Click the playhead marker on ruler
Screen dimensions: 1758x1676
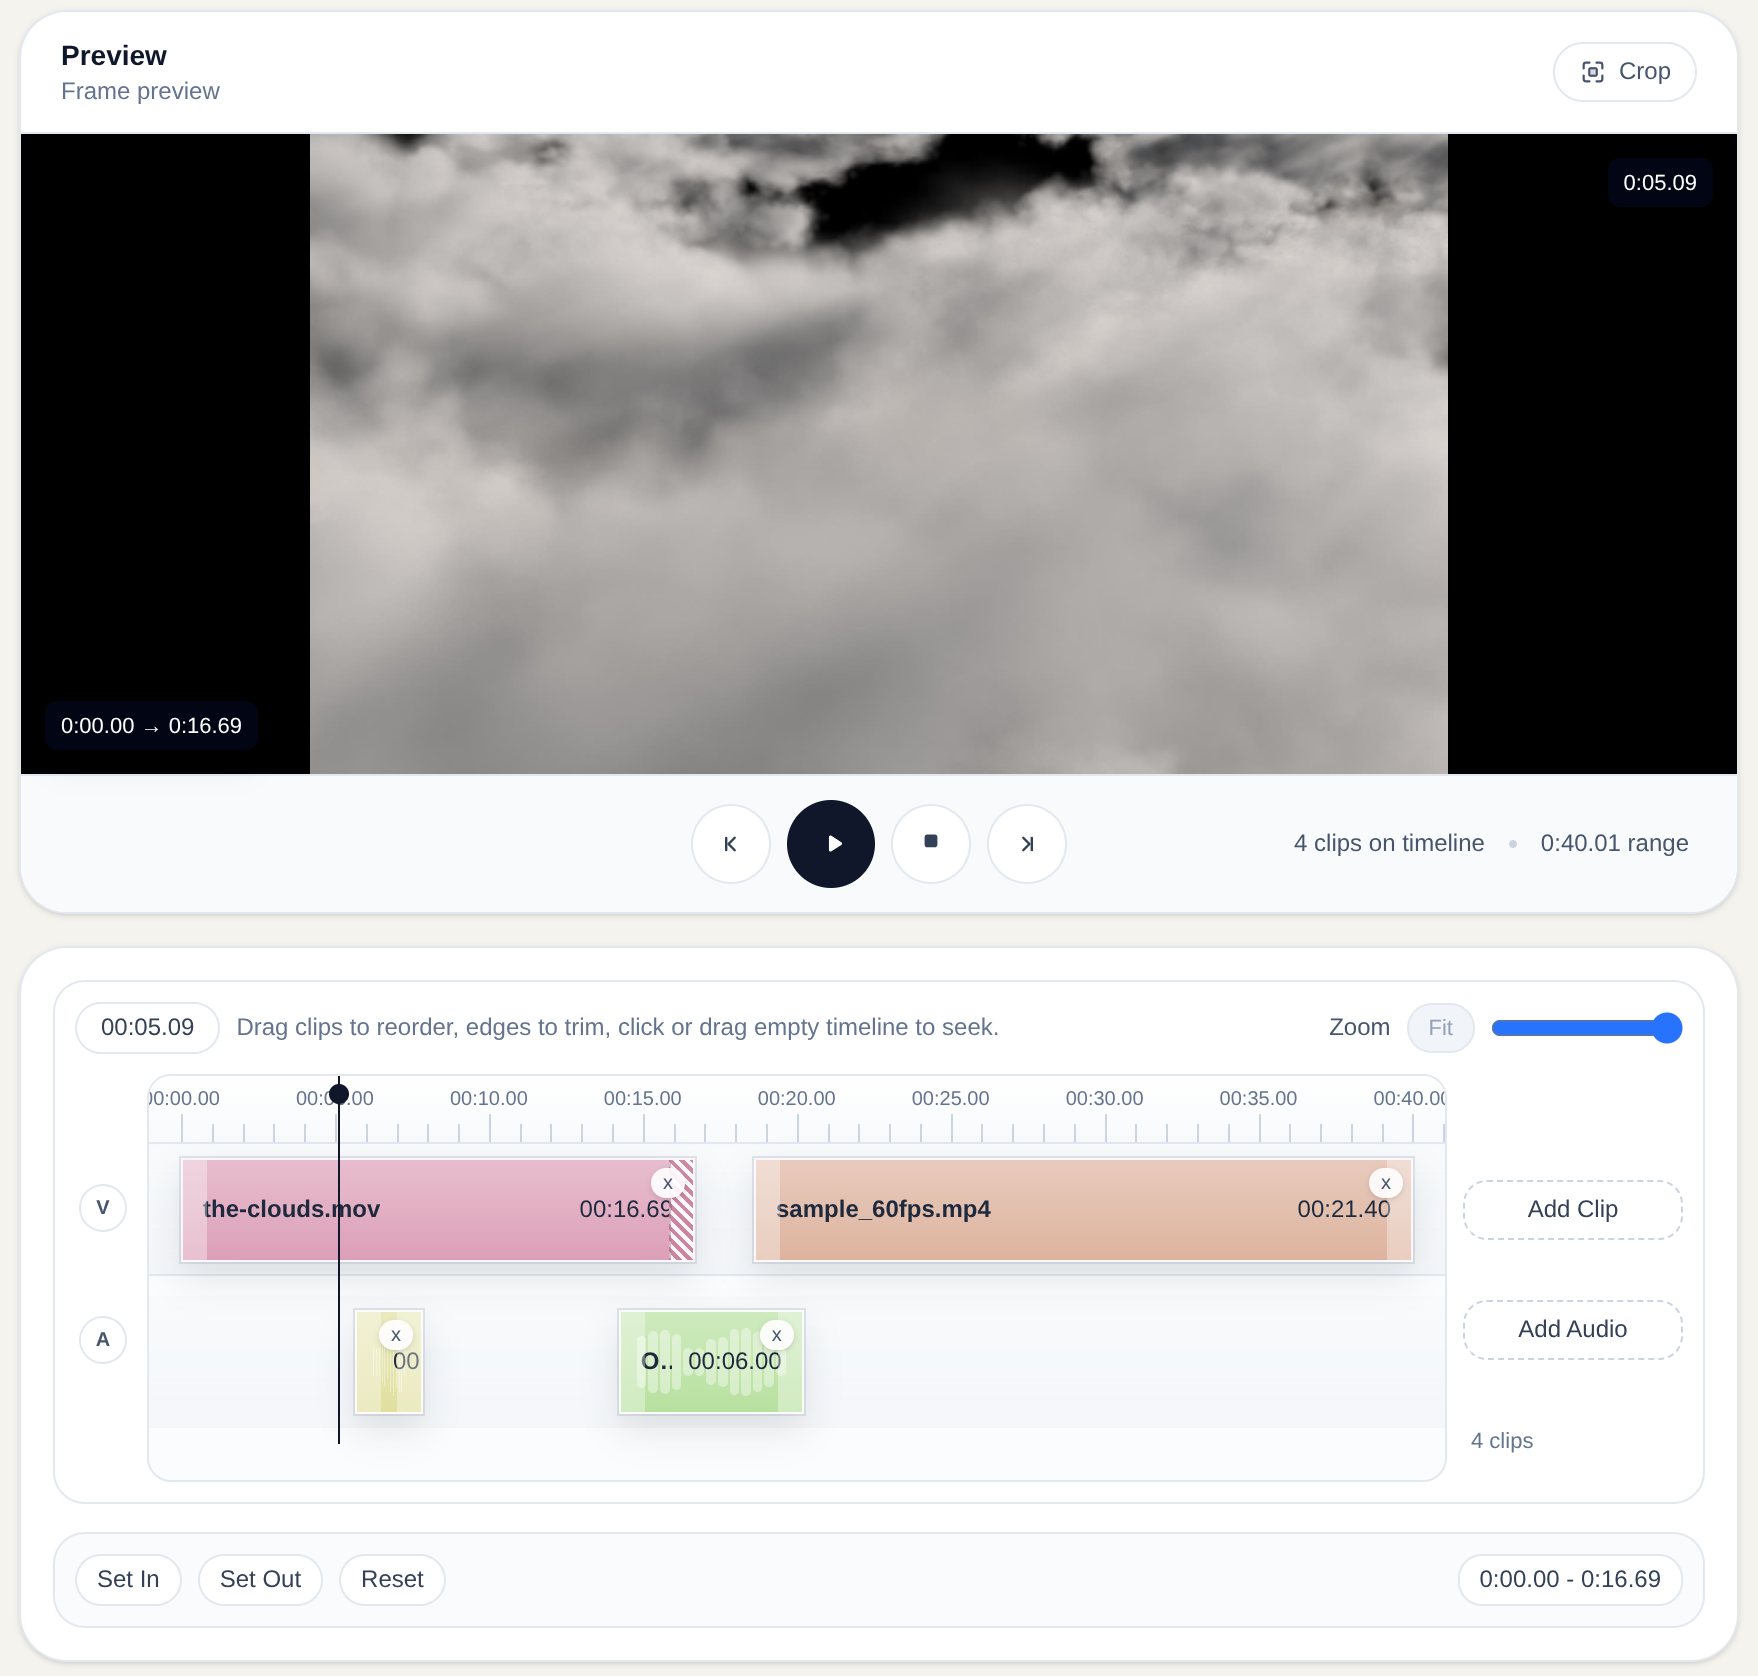(x=339, y=1094)
